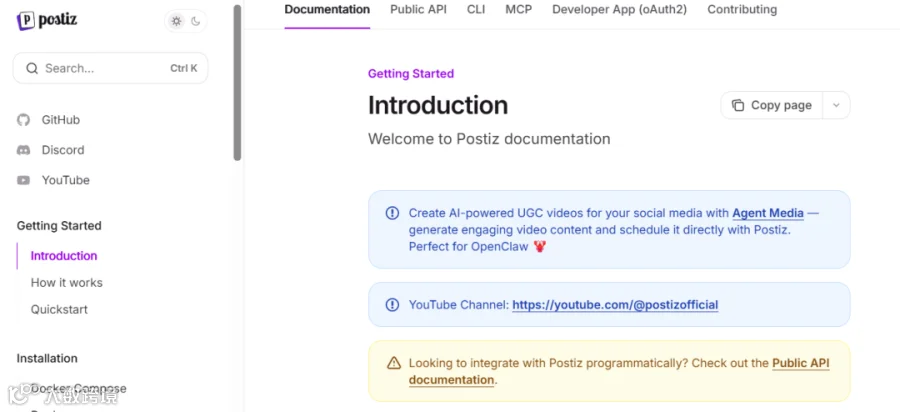Open the Developer App (oAuth2) tab
The image size is (900, 412).
pos(619,10)
